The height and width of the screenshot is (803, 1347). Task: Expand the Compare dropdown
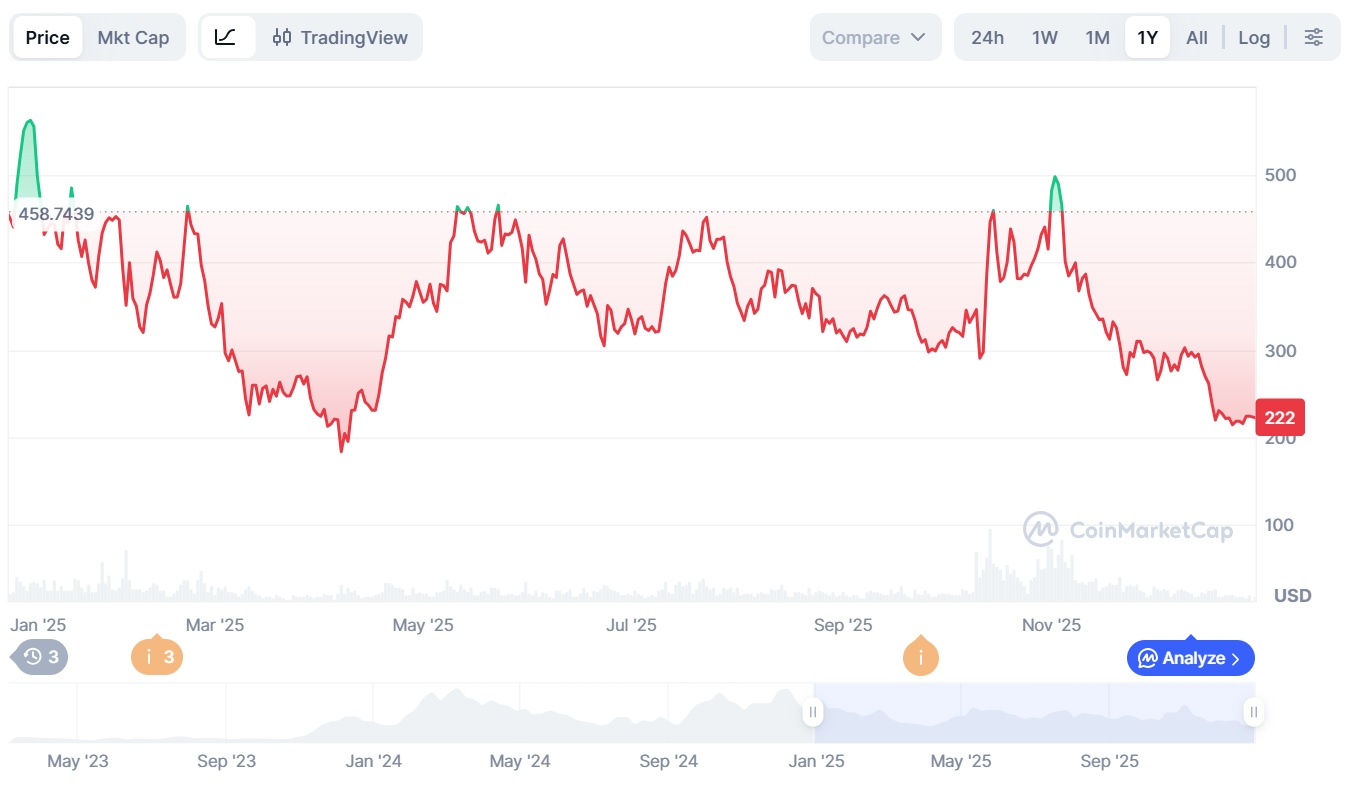tap(874, 38)
